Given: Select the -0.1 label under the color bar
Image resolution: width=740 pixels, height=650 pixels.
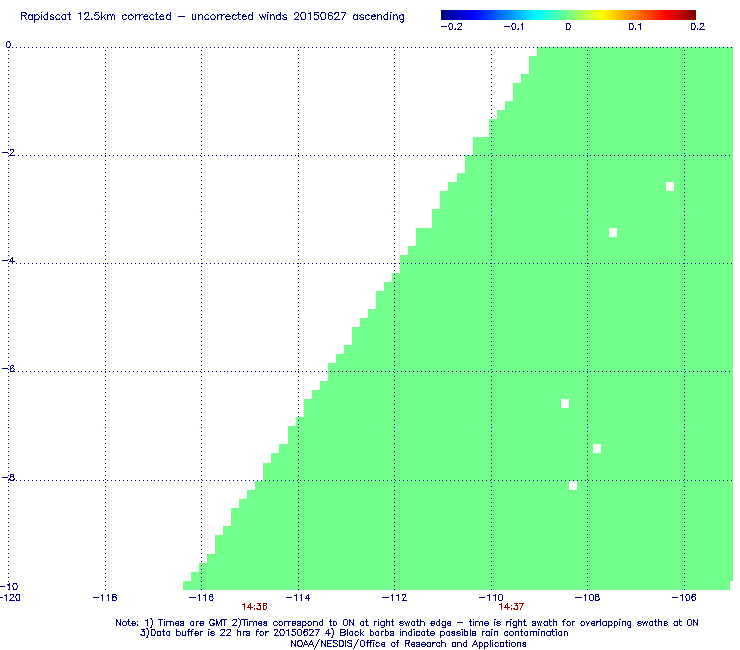Looking at the screenshot, I should click(514, 27).
